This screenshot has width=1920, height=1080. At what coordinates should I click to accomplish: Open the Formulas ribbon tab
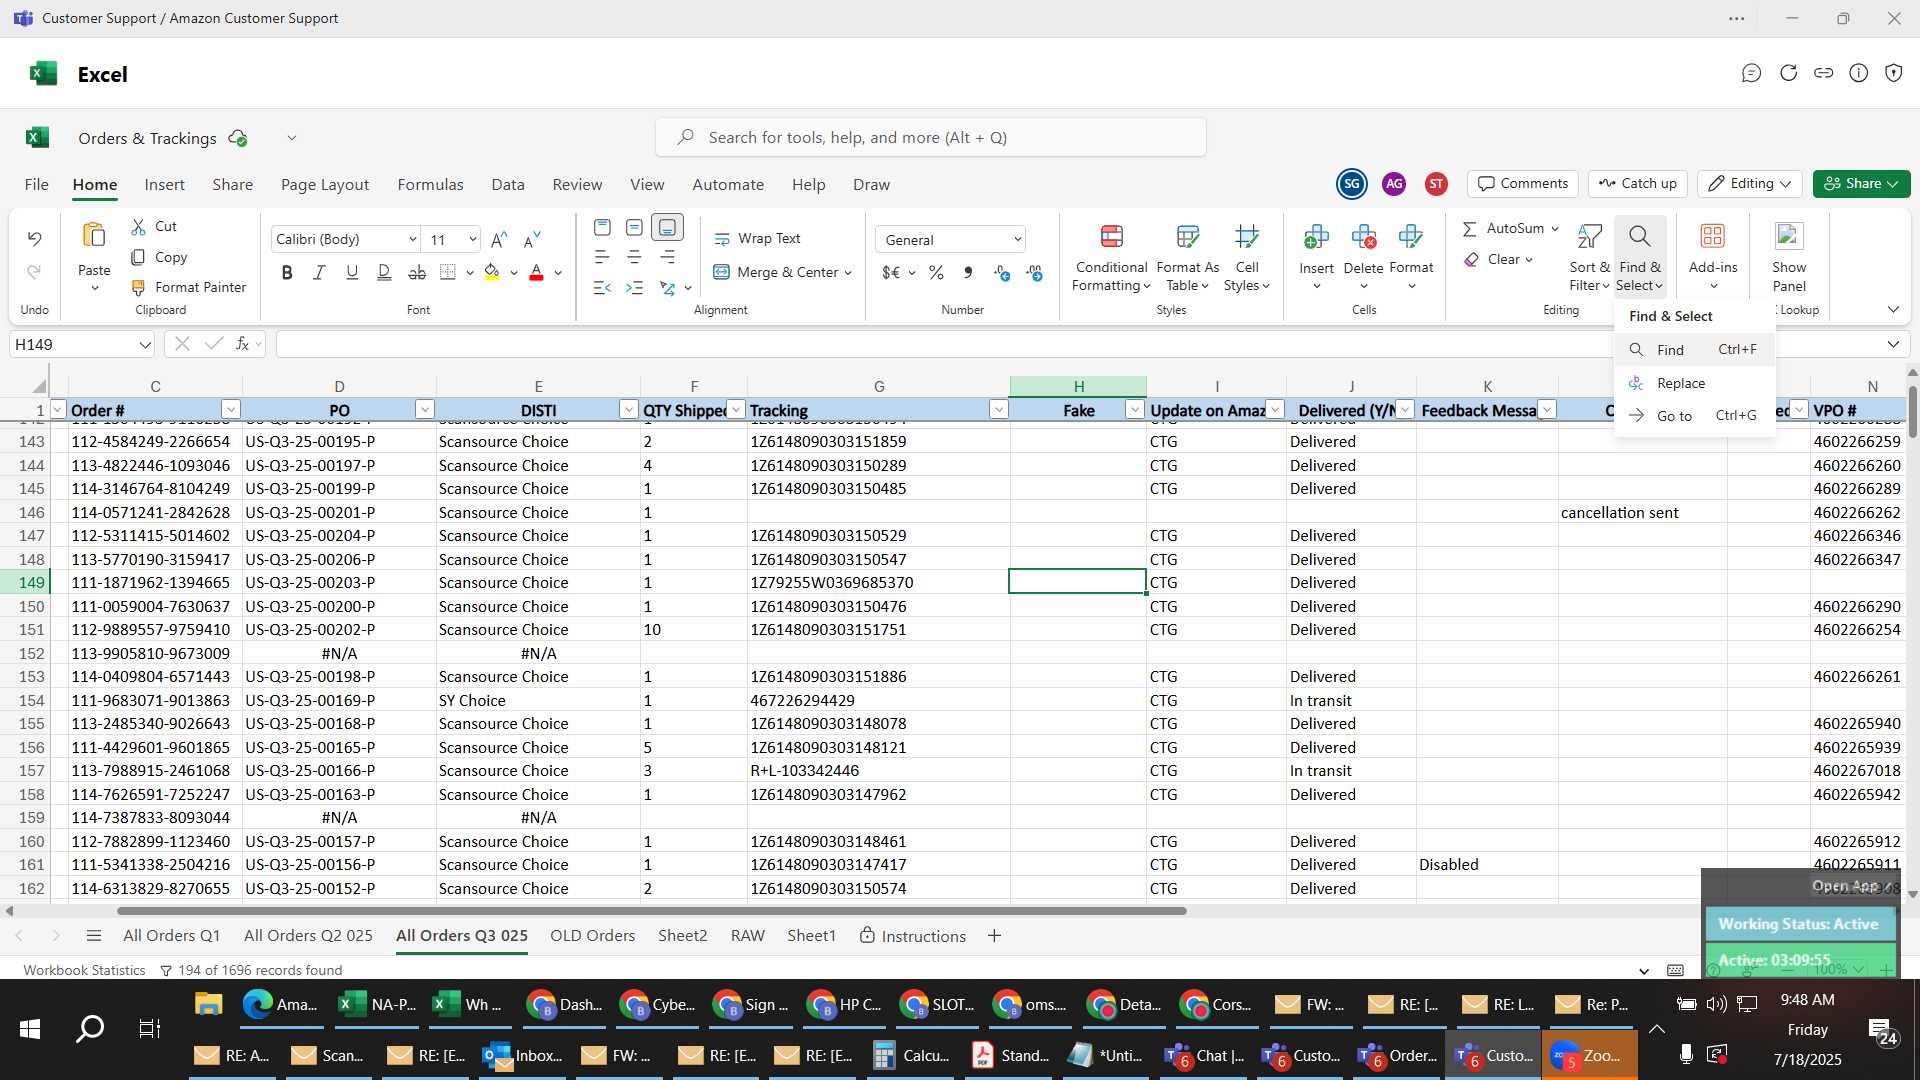430,184
